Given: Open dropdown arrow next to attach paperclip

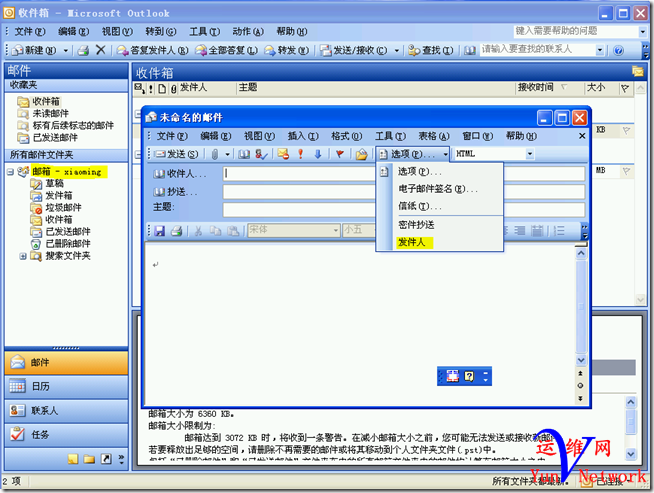Looking at the screenshot, I should 227,154.
